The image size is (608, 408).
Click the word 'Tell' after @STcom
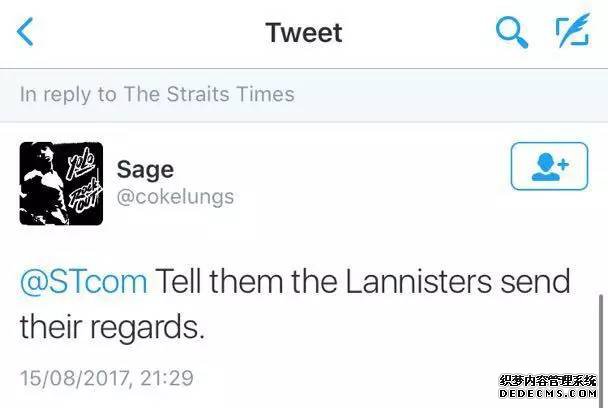click(x=178, y=281)
